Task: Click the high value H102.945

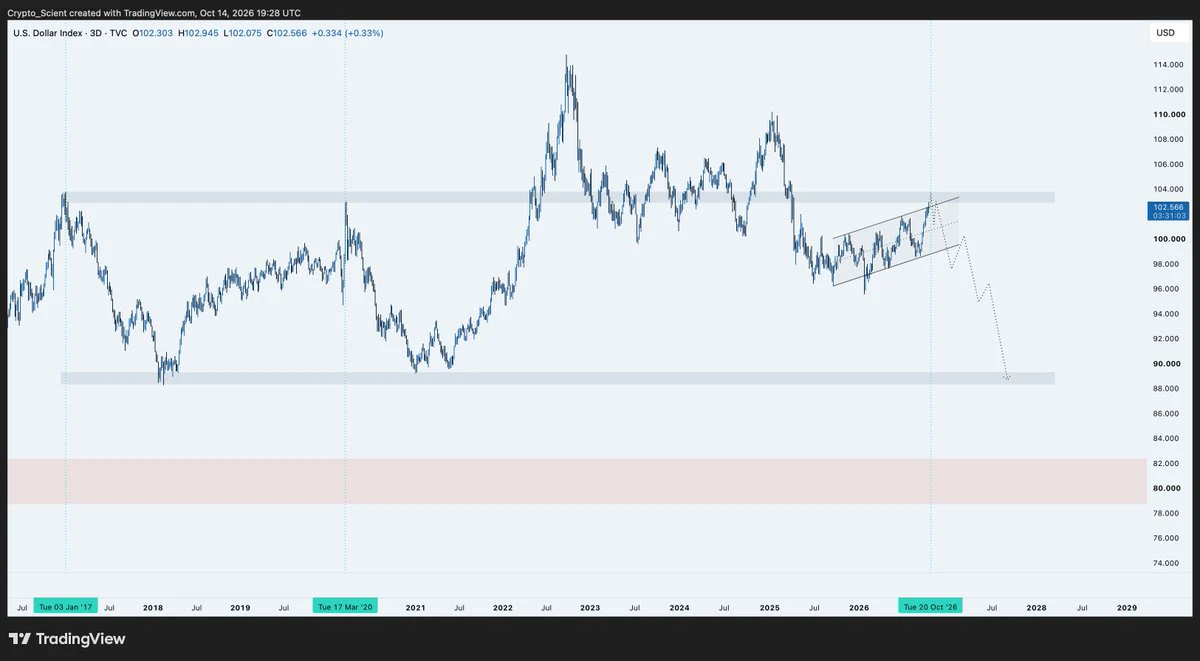Action: 198,33
